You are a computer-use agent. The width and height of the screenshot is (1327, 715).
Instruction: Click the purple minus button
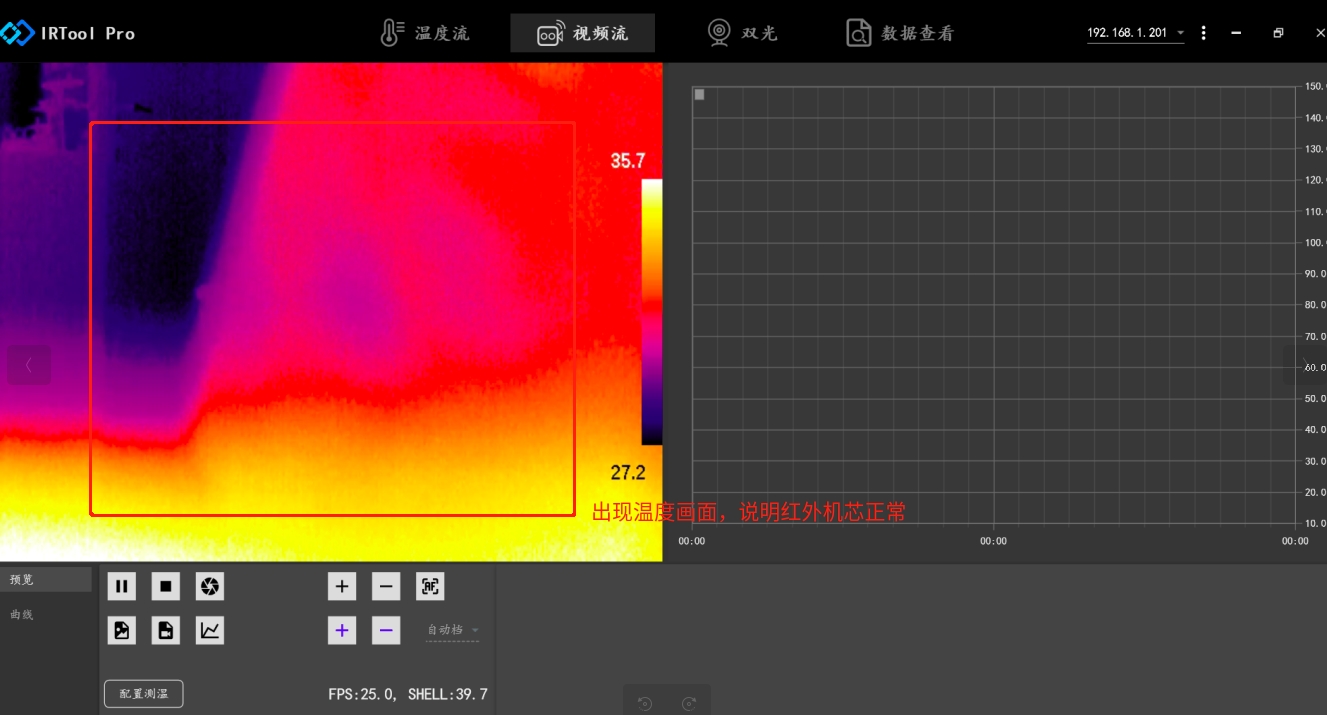coord(386,630)
